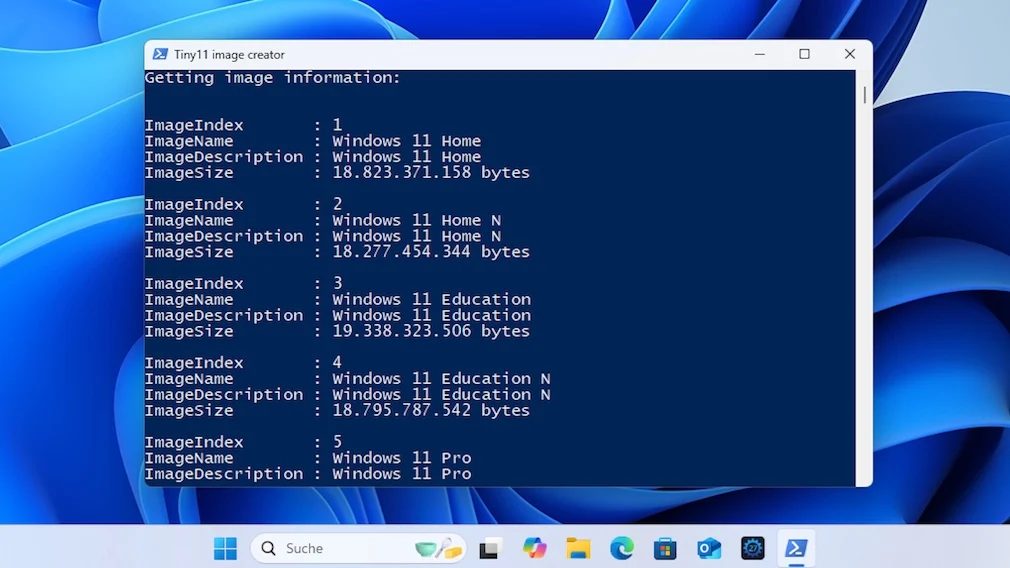The image size is (1010, 568).
Task: Click size '18.277.454.344 bytes'
Action: tap(431, 252)
